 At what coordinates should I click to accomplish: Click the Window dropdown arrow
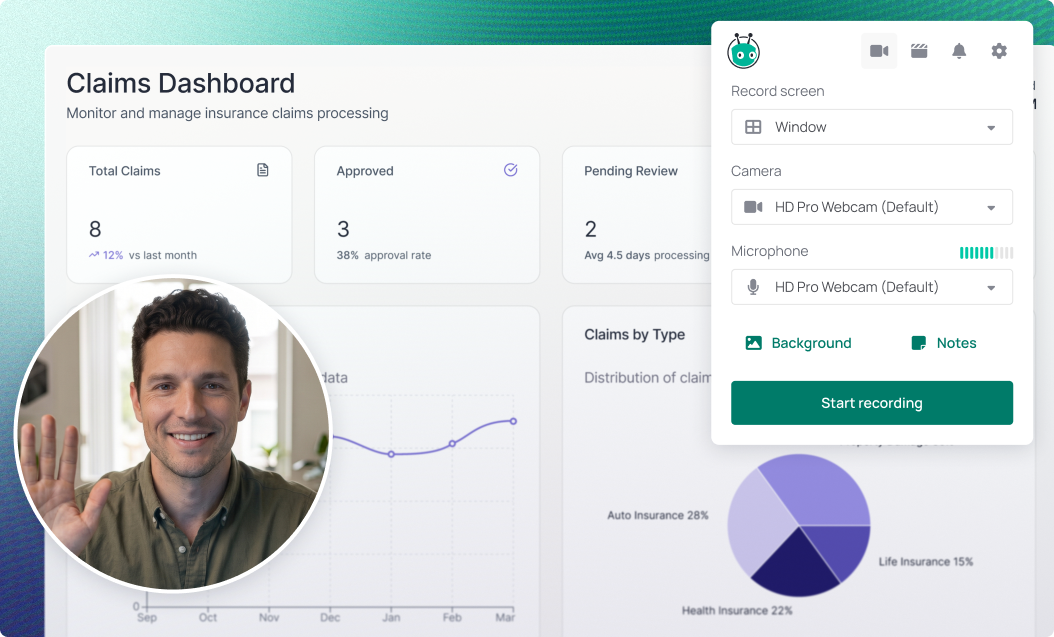(x=991, y=128)
